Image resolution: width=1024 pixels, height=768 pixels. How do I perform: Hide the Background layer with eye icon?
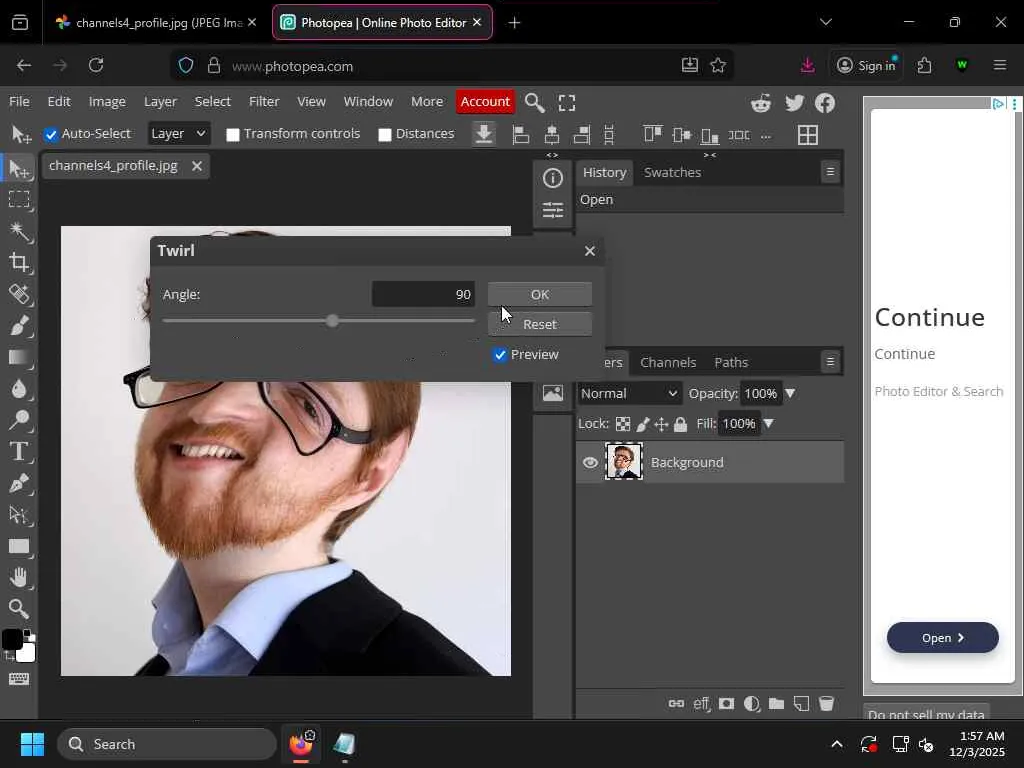coord(590,462)
